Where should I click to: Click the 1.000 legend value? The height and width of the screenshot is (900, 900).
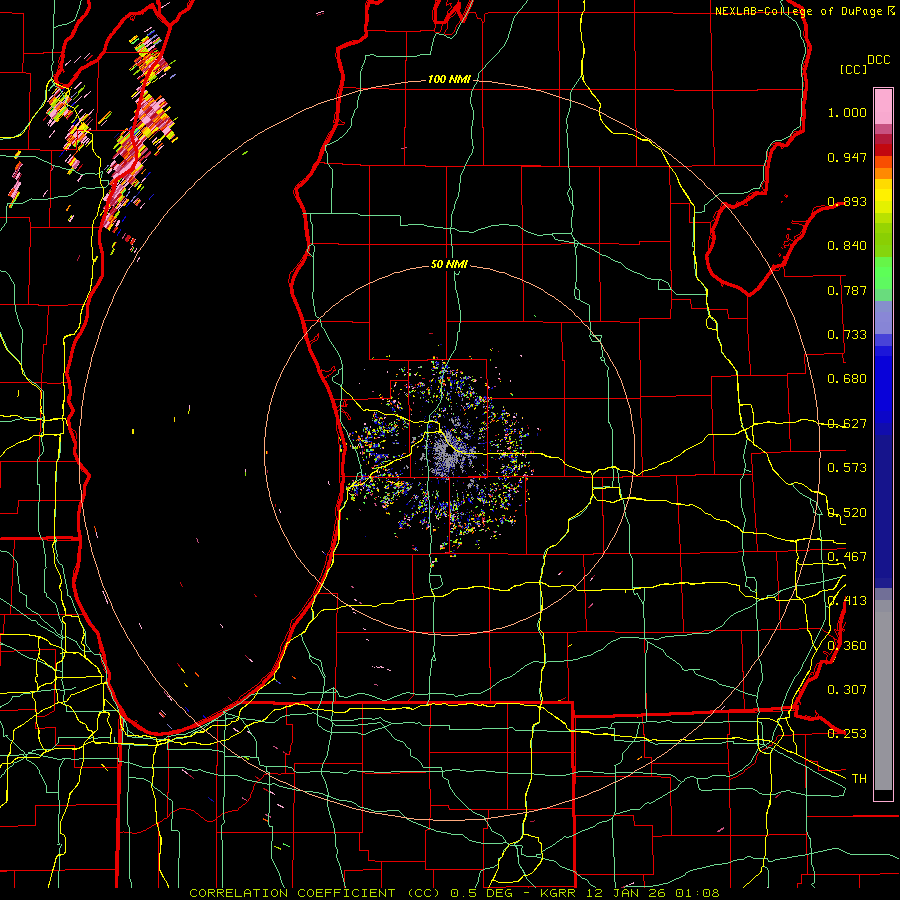[x=847, y=112]
